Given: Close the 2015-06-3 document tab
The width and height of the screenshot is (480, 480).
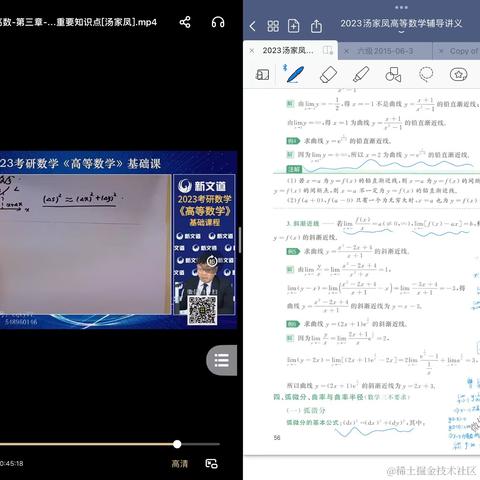Looking at the screenshot, I should click(x=346, y=51).
